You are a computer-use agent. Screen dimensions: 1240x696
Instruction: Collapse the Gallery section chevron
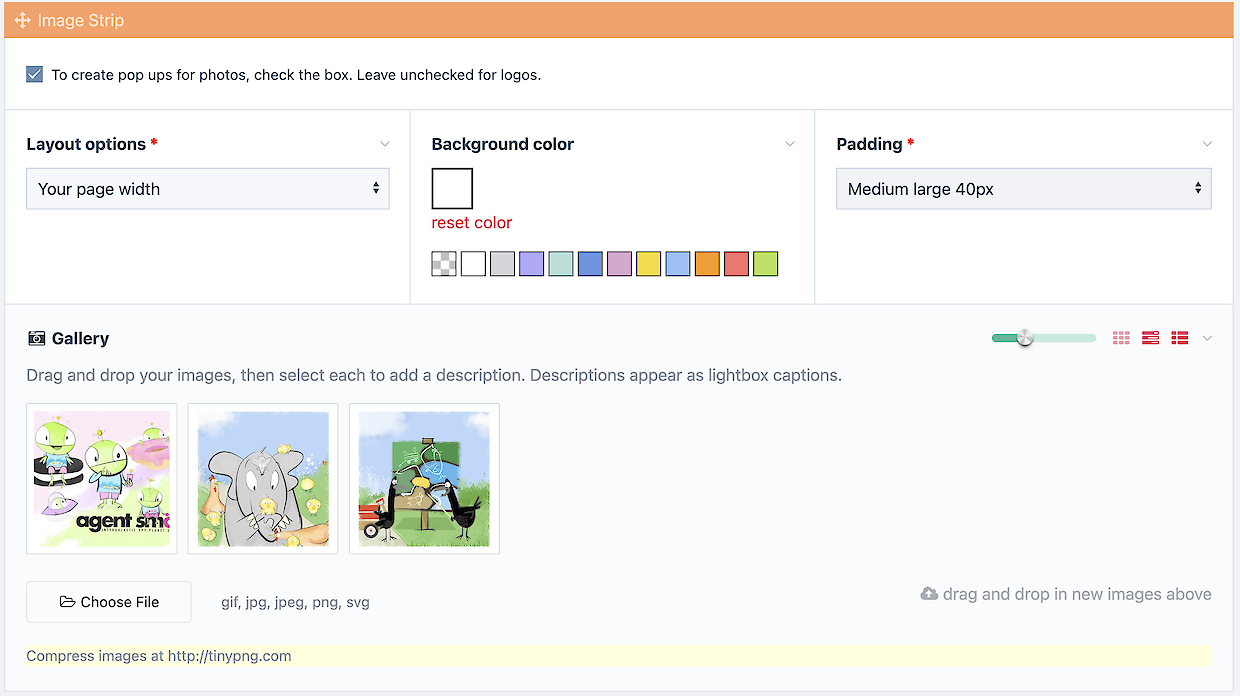[1207, 338]
